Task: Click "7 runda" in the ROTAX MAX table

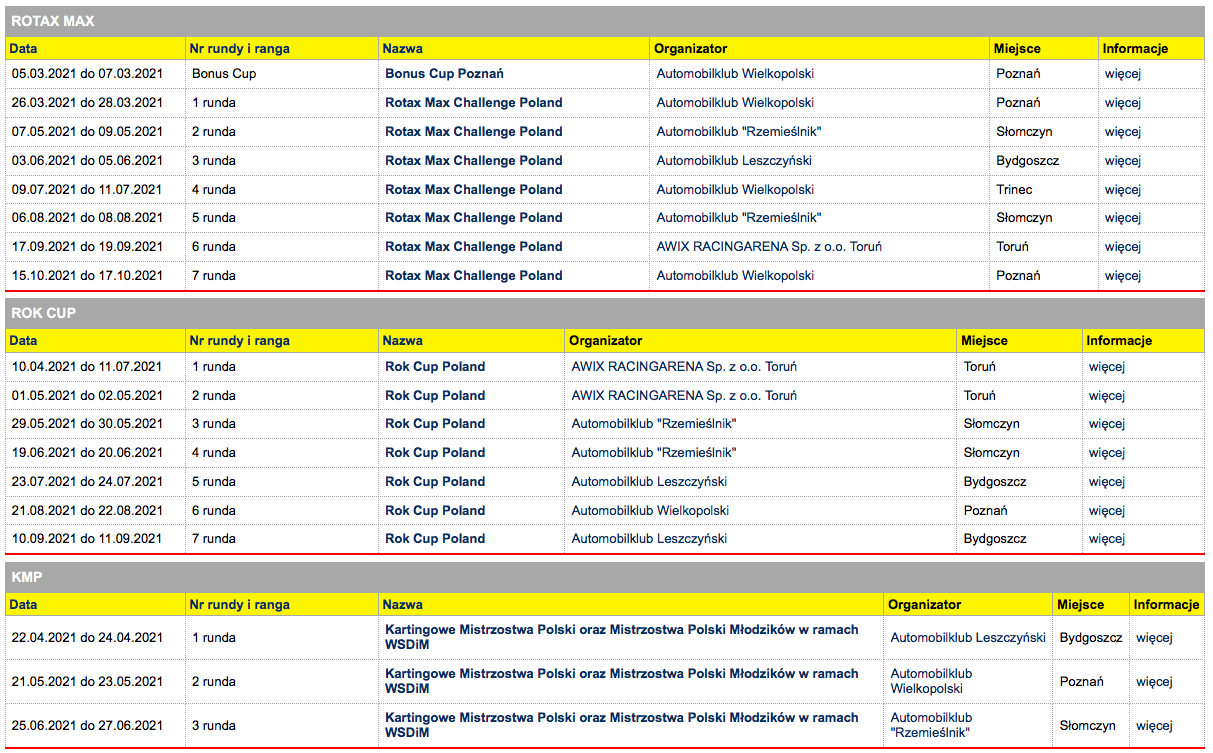Action: point(214,276)
